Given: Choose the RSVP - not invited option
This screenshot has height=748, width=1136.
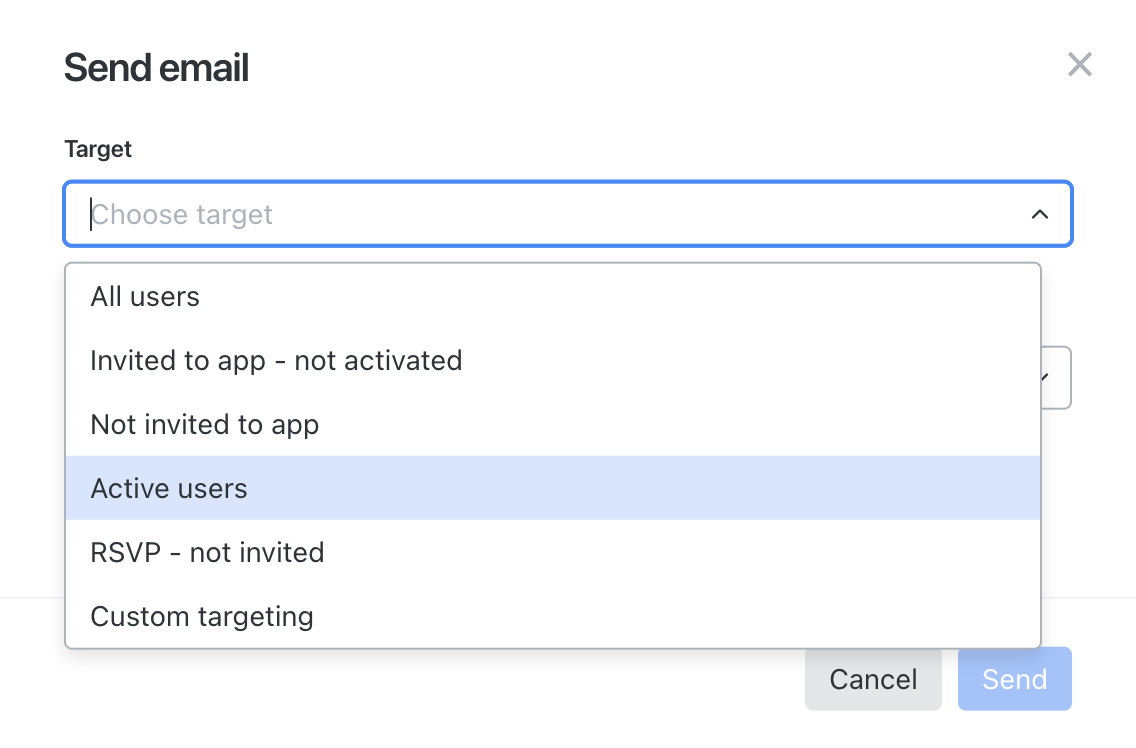Looking at the screenshot, I should 553,552.
